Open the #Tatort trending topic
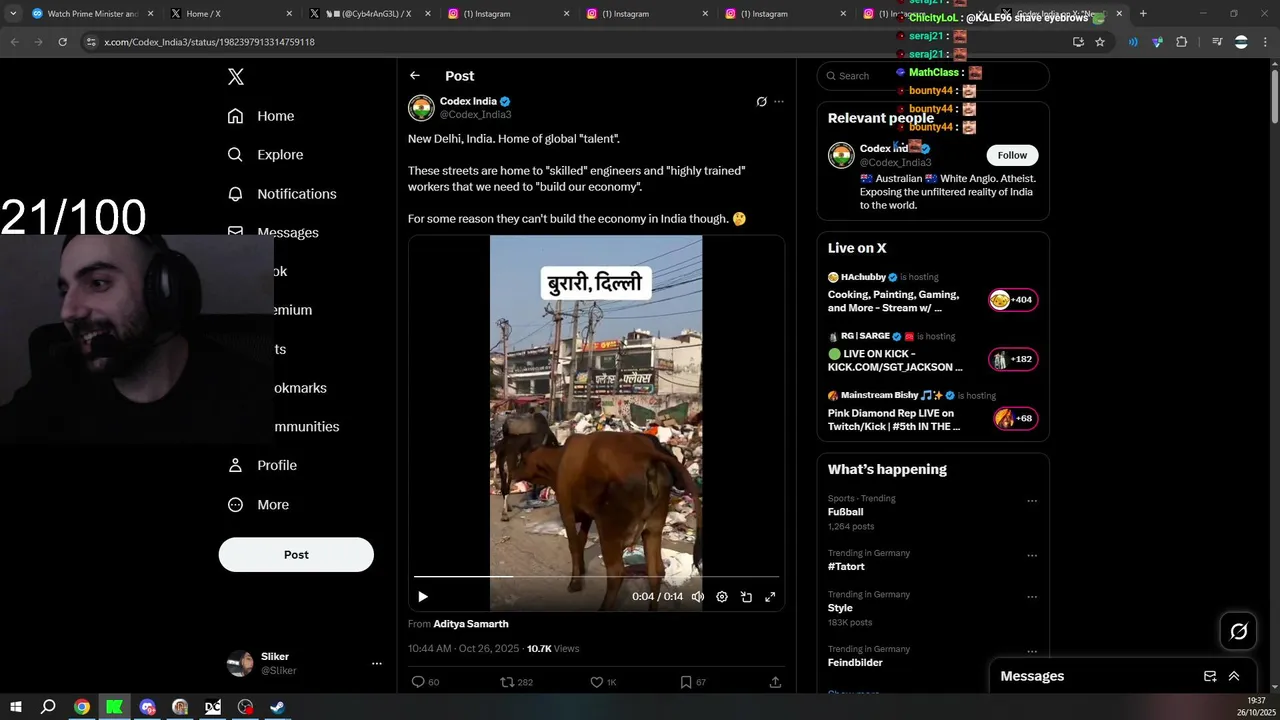 (846, 566)
